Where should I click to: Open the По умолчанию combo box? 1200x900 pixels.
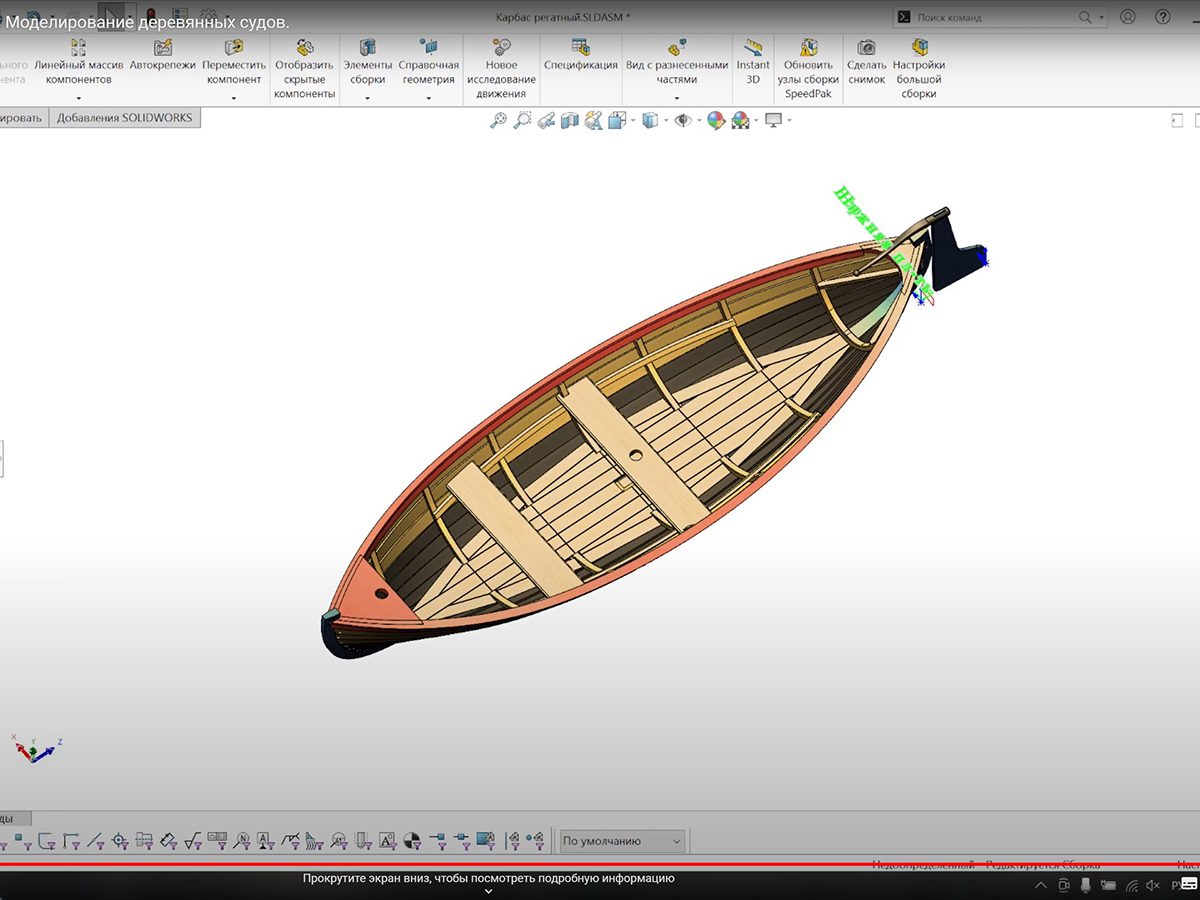click(622, 841)
